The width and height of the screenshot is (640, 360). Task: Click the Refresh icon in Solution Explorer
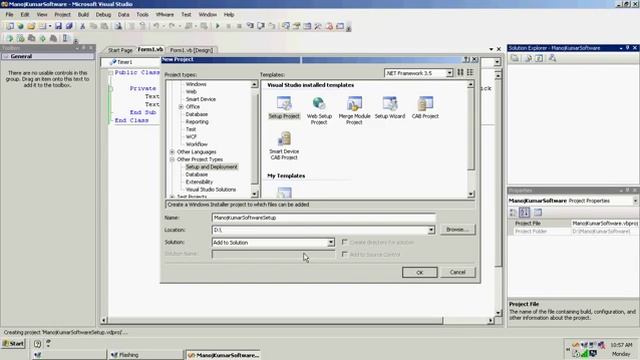pyautogui.click(x=539, y=58)
